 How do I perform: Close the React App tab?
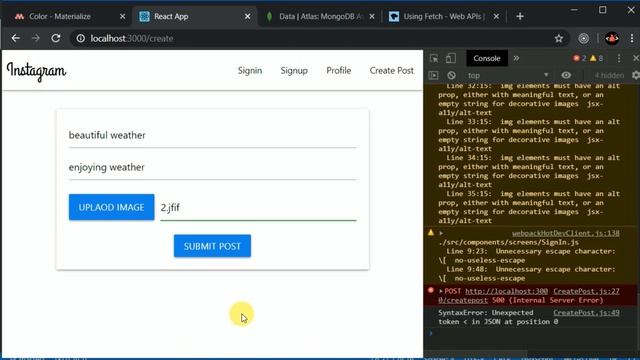pos(247,16)
